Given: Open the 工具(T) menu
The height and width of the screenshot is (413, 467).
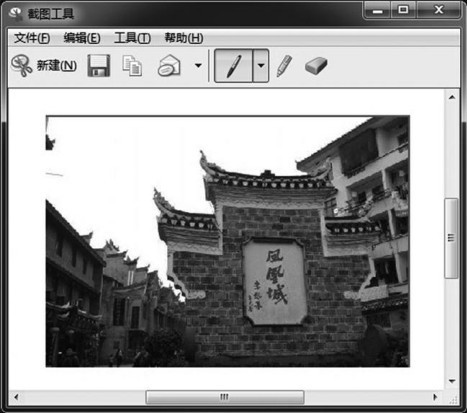Looking at the screenshot, I should 132,38.
